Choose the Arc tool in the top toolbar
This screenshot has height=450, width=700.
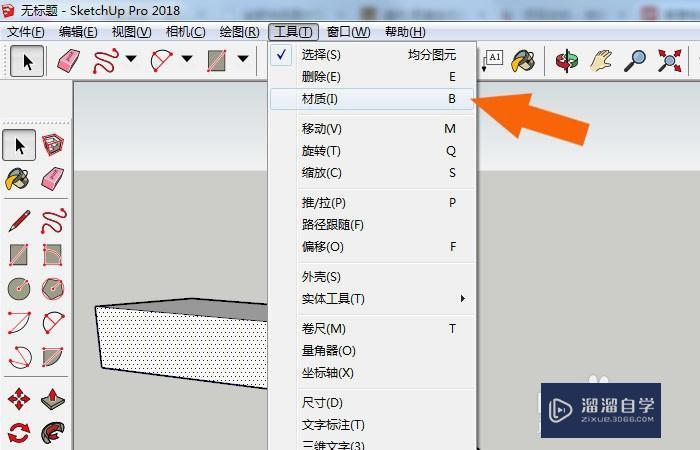click(x=162, y=60)
